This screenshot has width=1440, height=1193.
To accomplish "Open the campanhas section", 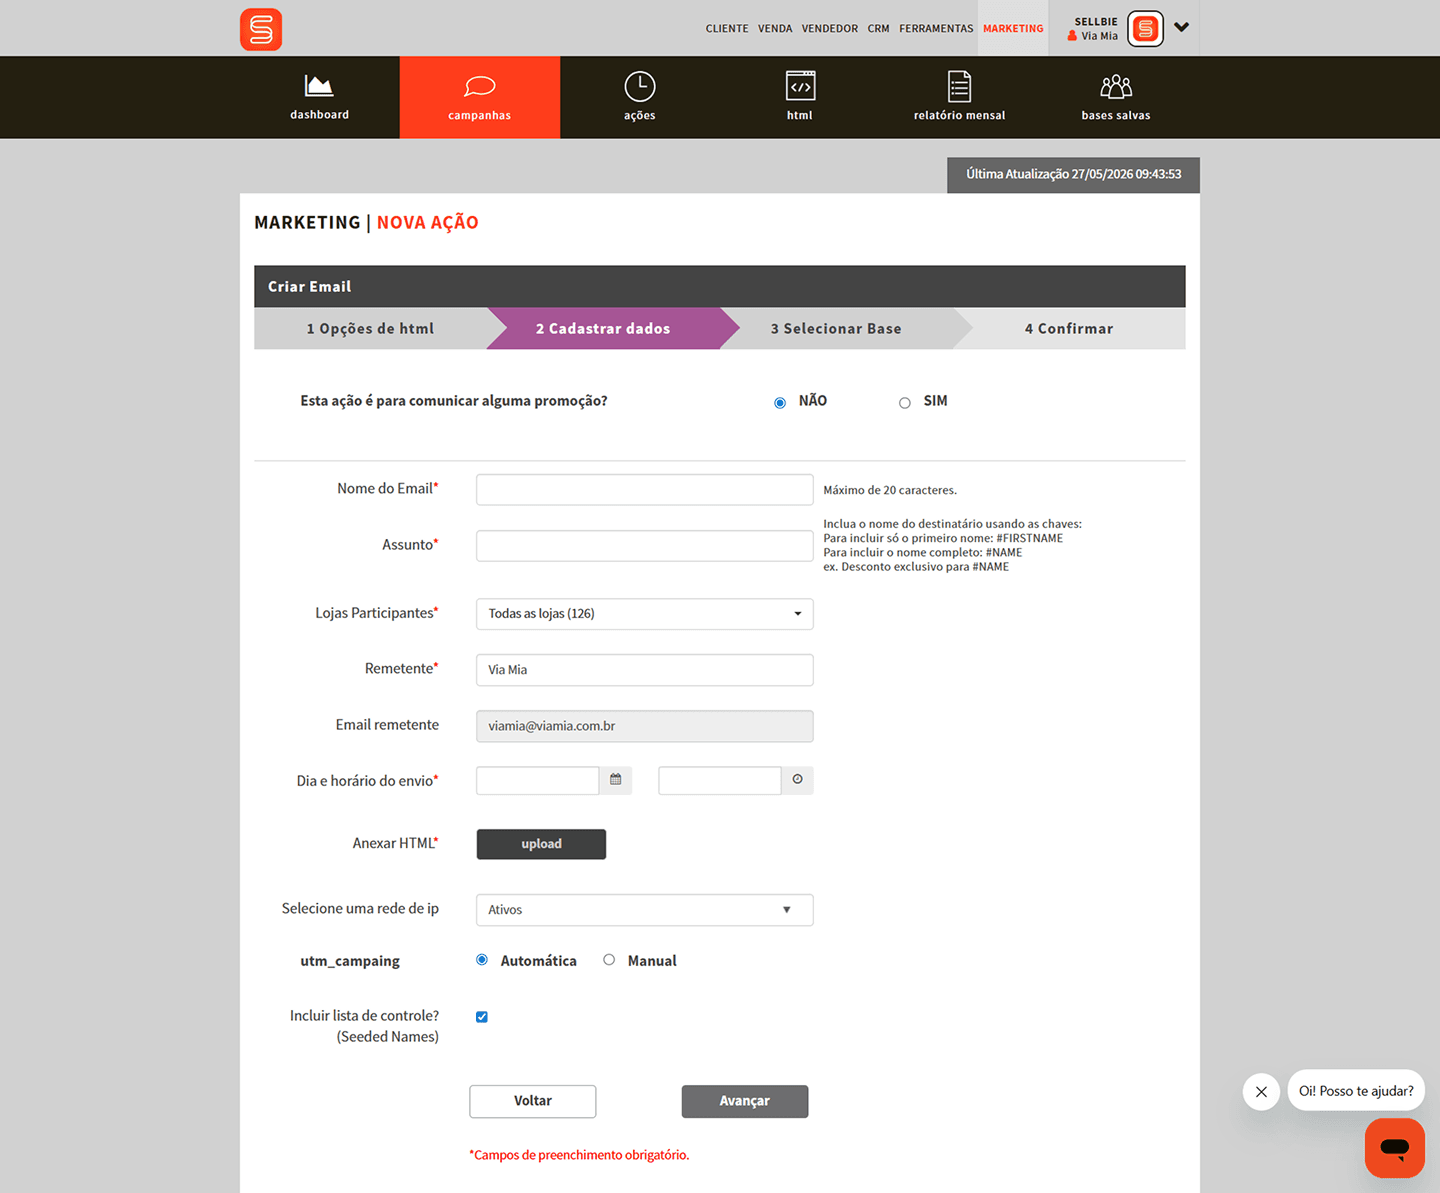I will [480, 97].
